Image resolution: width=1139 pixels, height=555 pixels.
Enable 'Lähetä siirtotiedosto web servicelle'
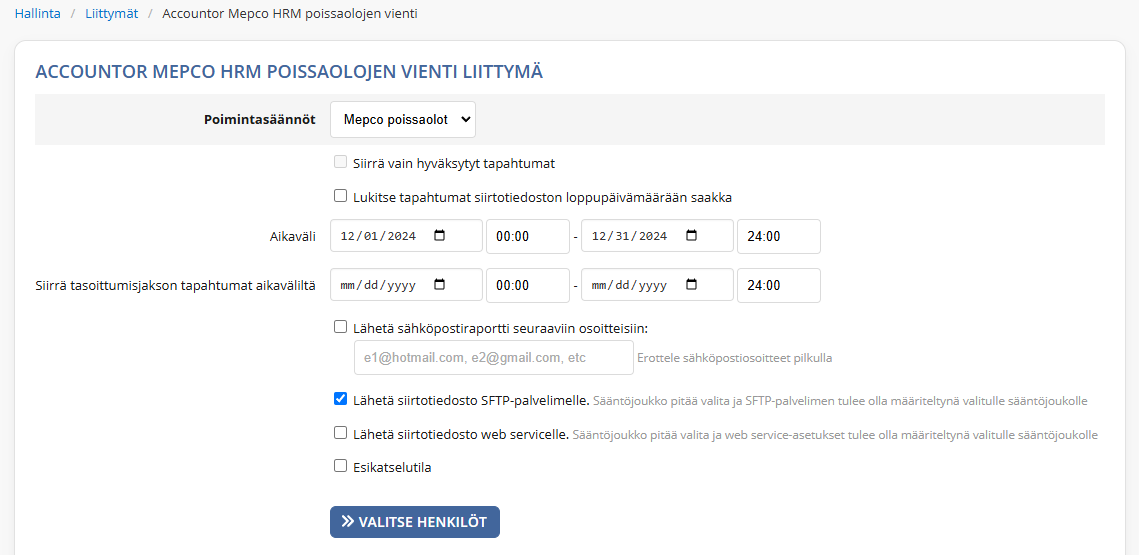tap(340, 433)
